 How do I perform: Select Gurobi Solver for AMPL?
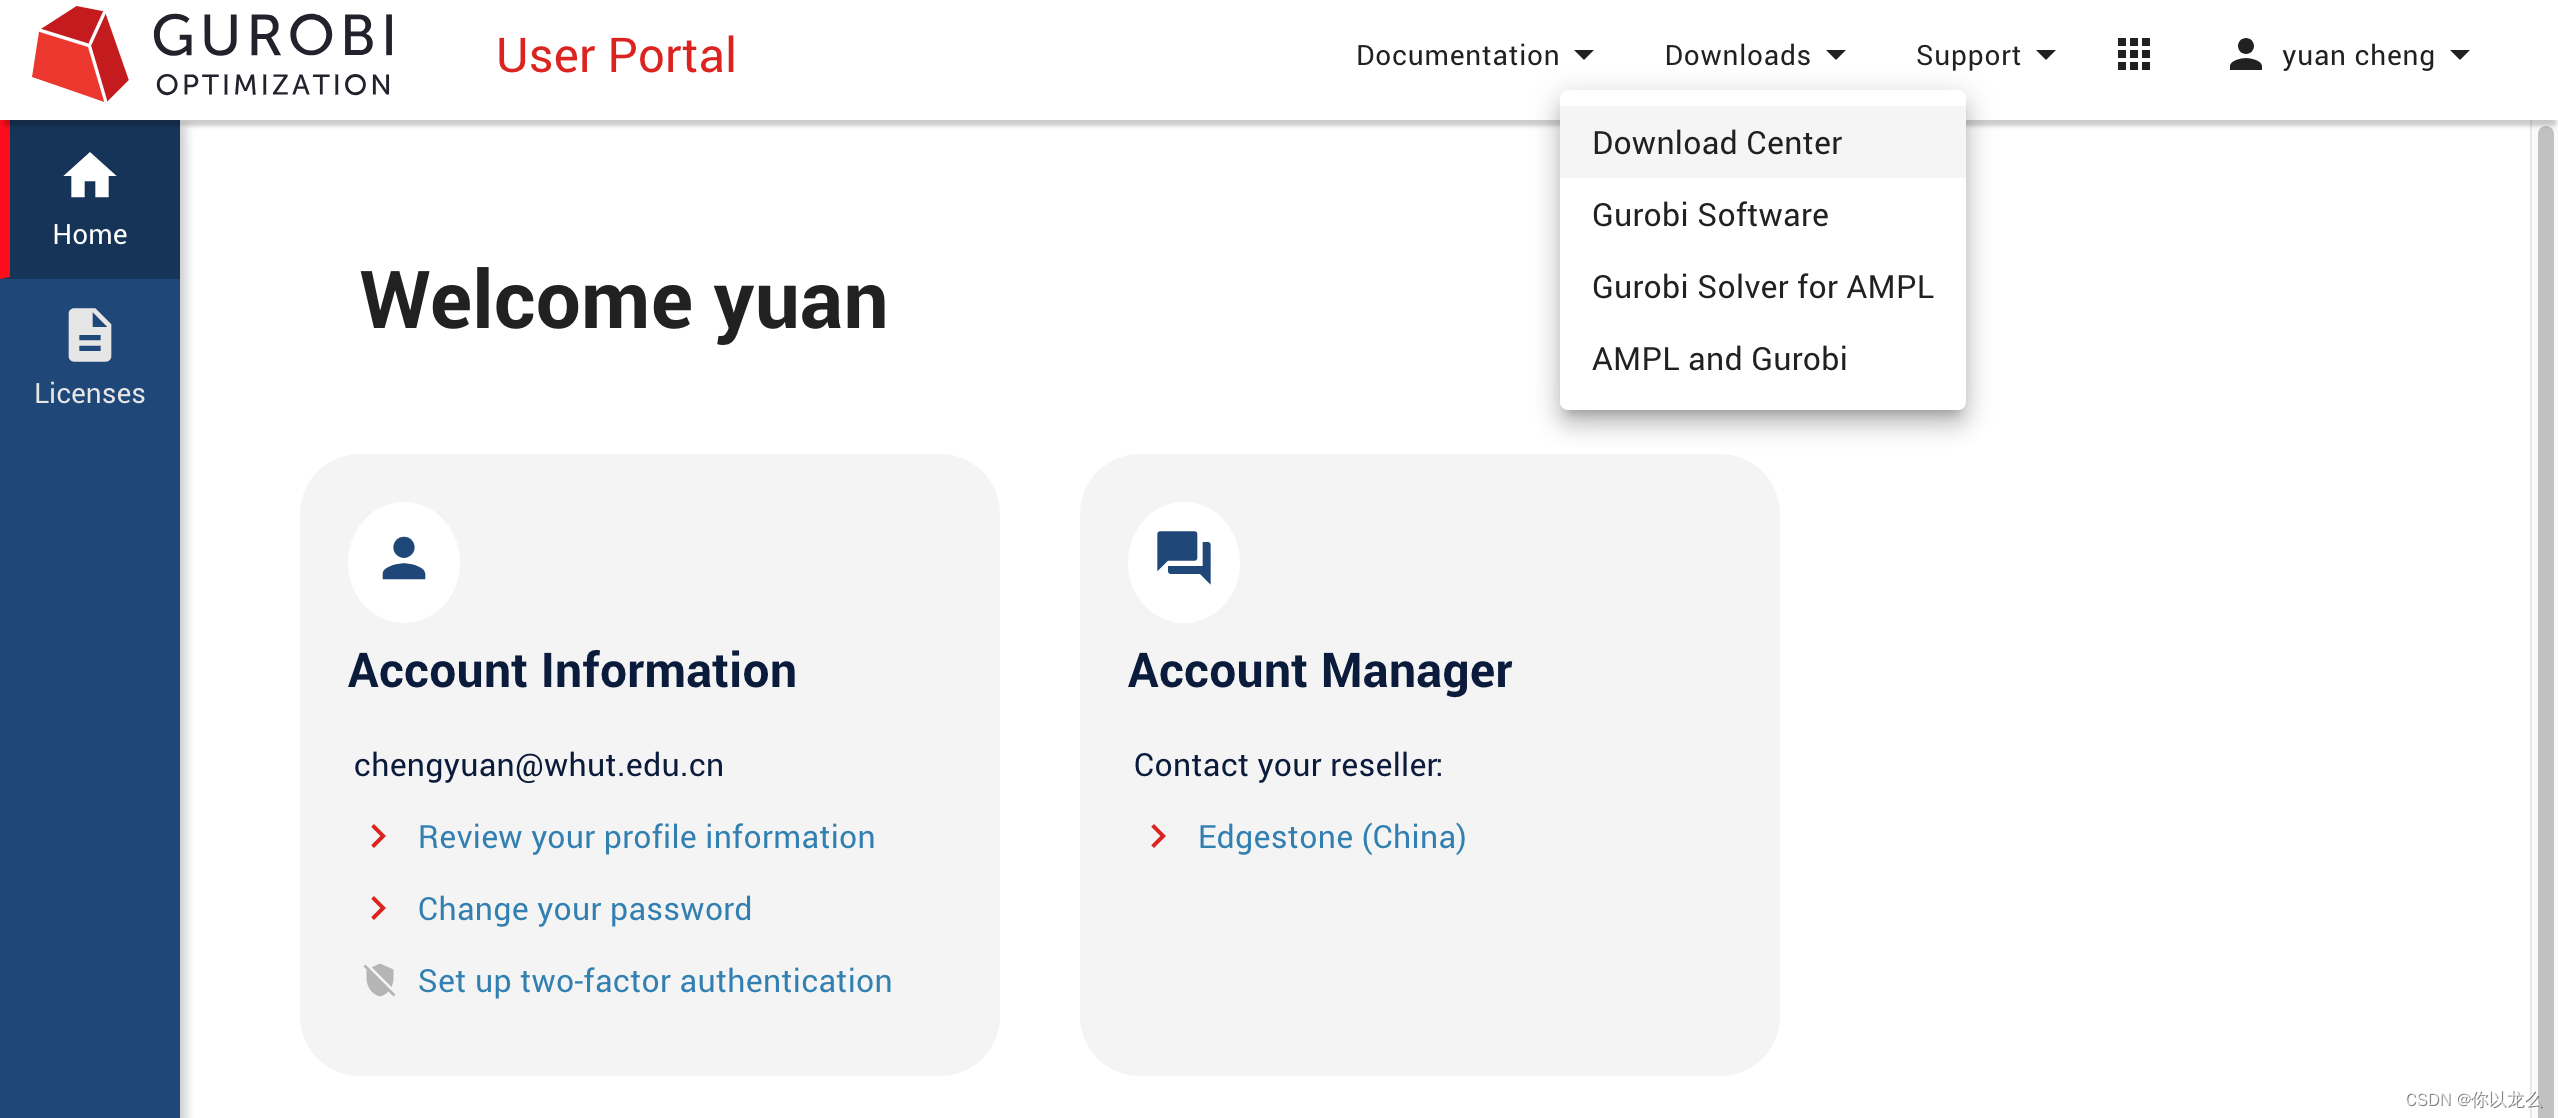[x=1762, y=287]
